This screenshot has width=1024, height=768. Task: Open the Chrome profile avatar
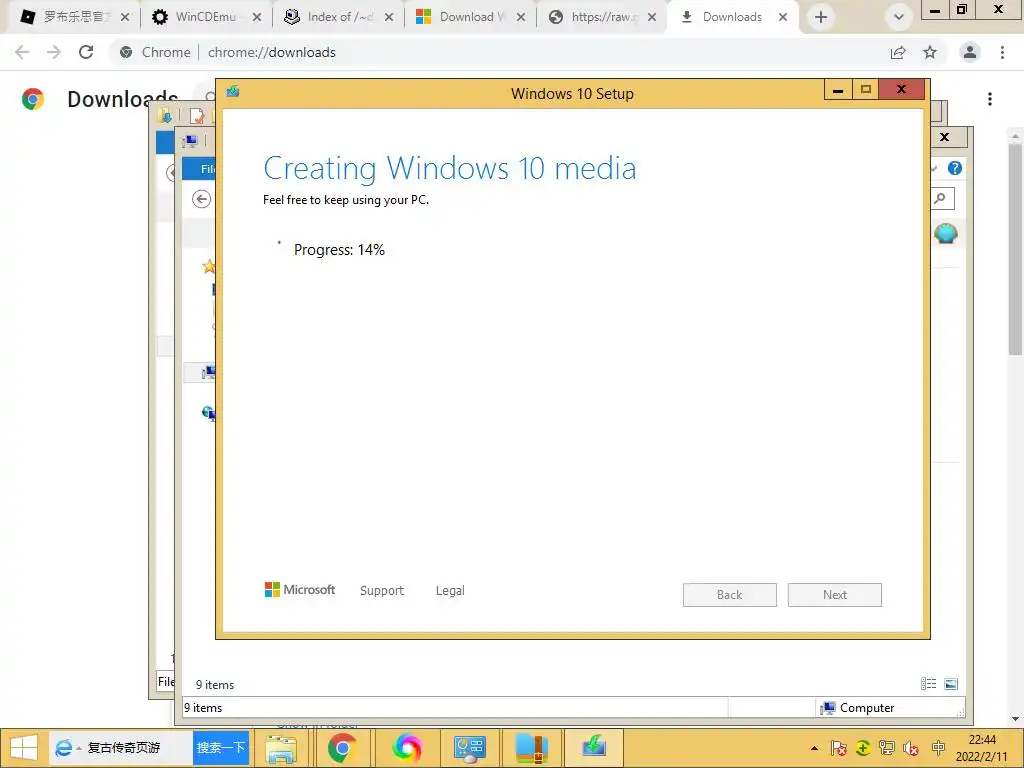[x=970, y=52]
